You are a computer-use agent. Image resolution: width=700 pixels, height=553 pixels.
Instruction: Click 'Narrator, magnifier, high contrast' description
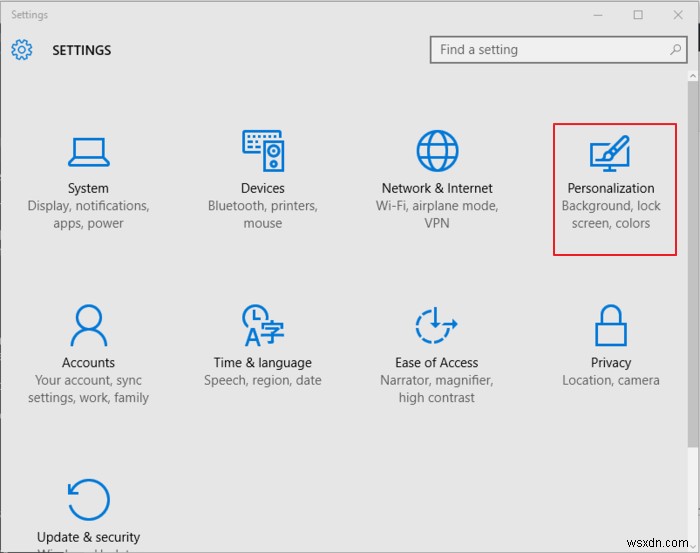click(x=437, y=389)
